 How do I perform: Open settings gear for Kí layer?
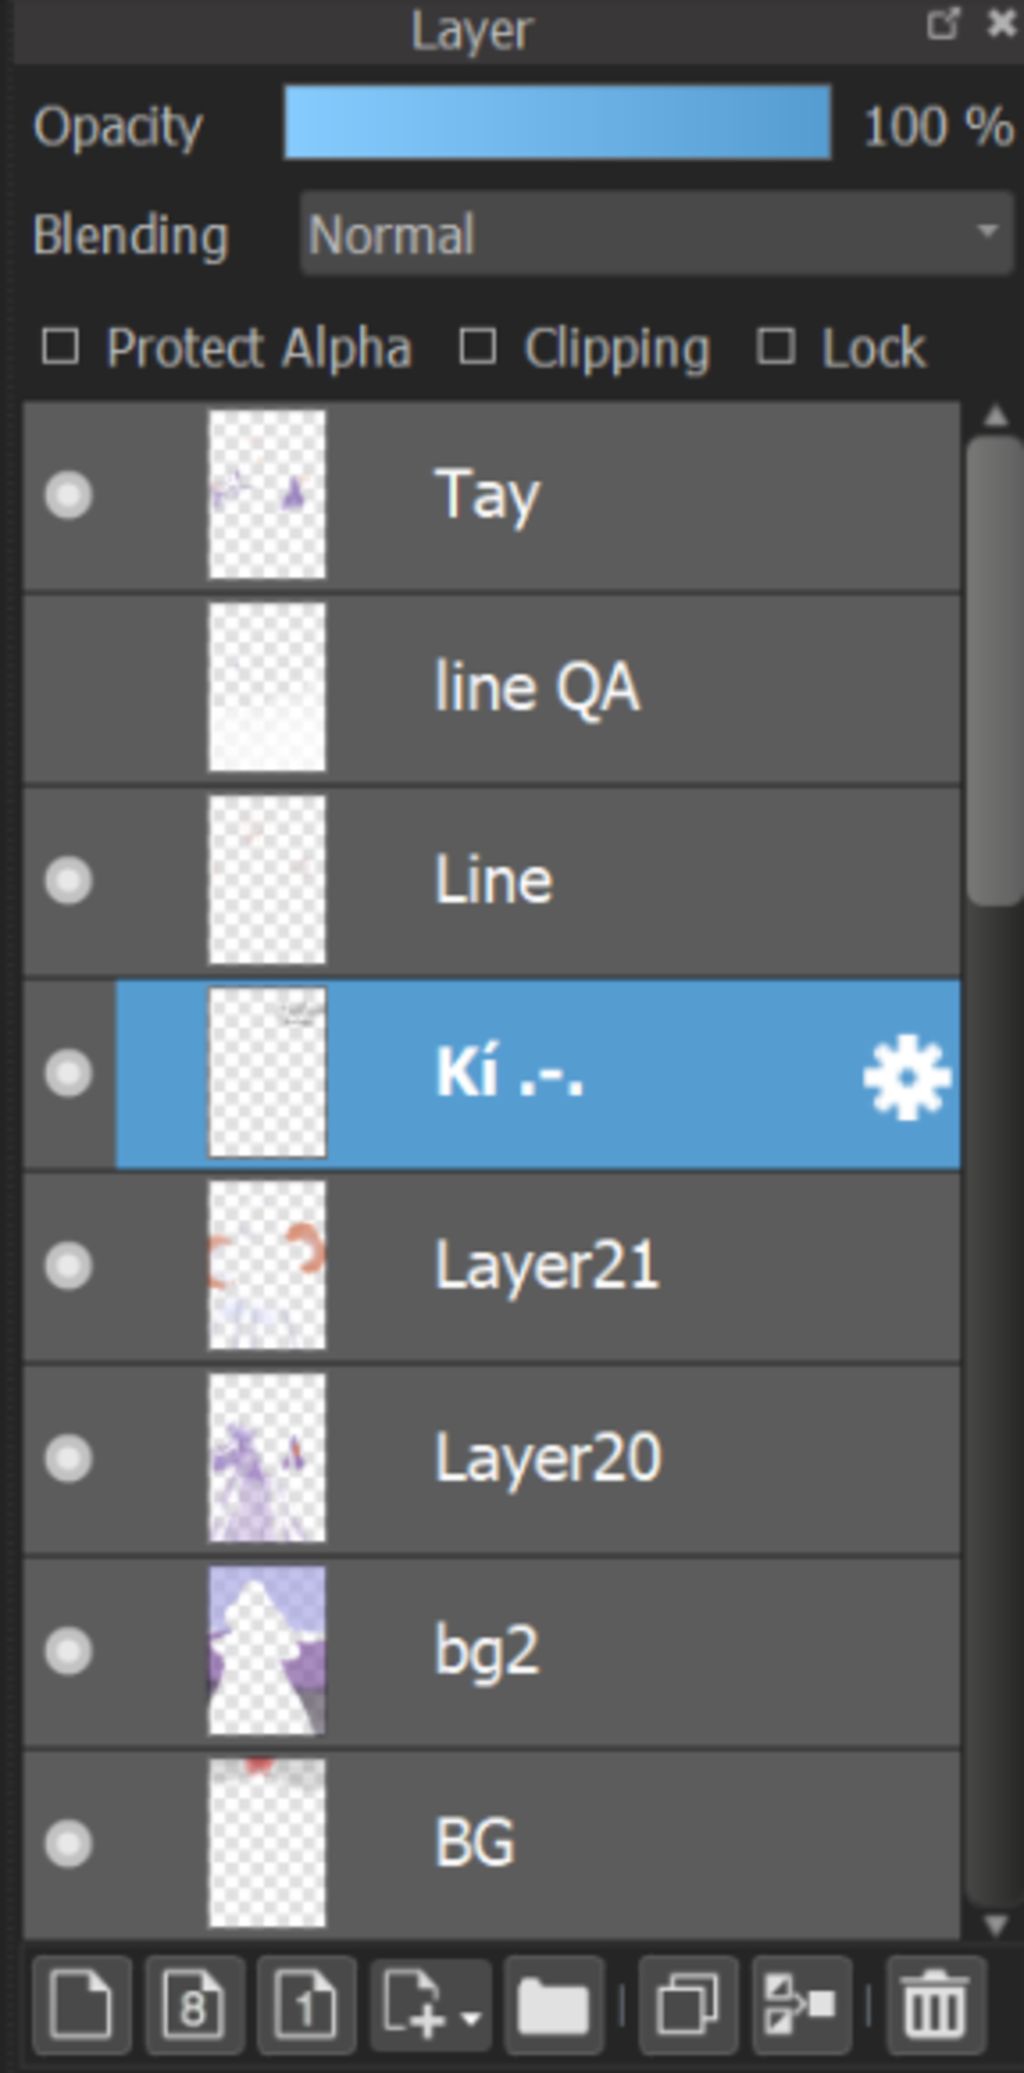pos(906,1076)
